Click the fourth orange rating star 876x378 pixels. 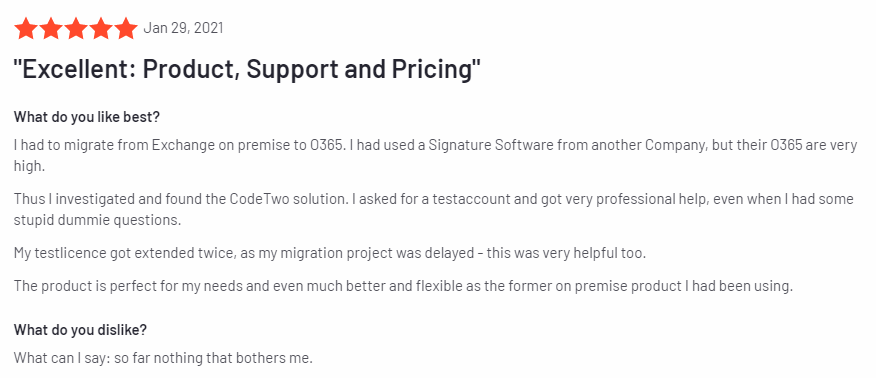[101, 28]
